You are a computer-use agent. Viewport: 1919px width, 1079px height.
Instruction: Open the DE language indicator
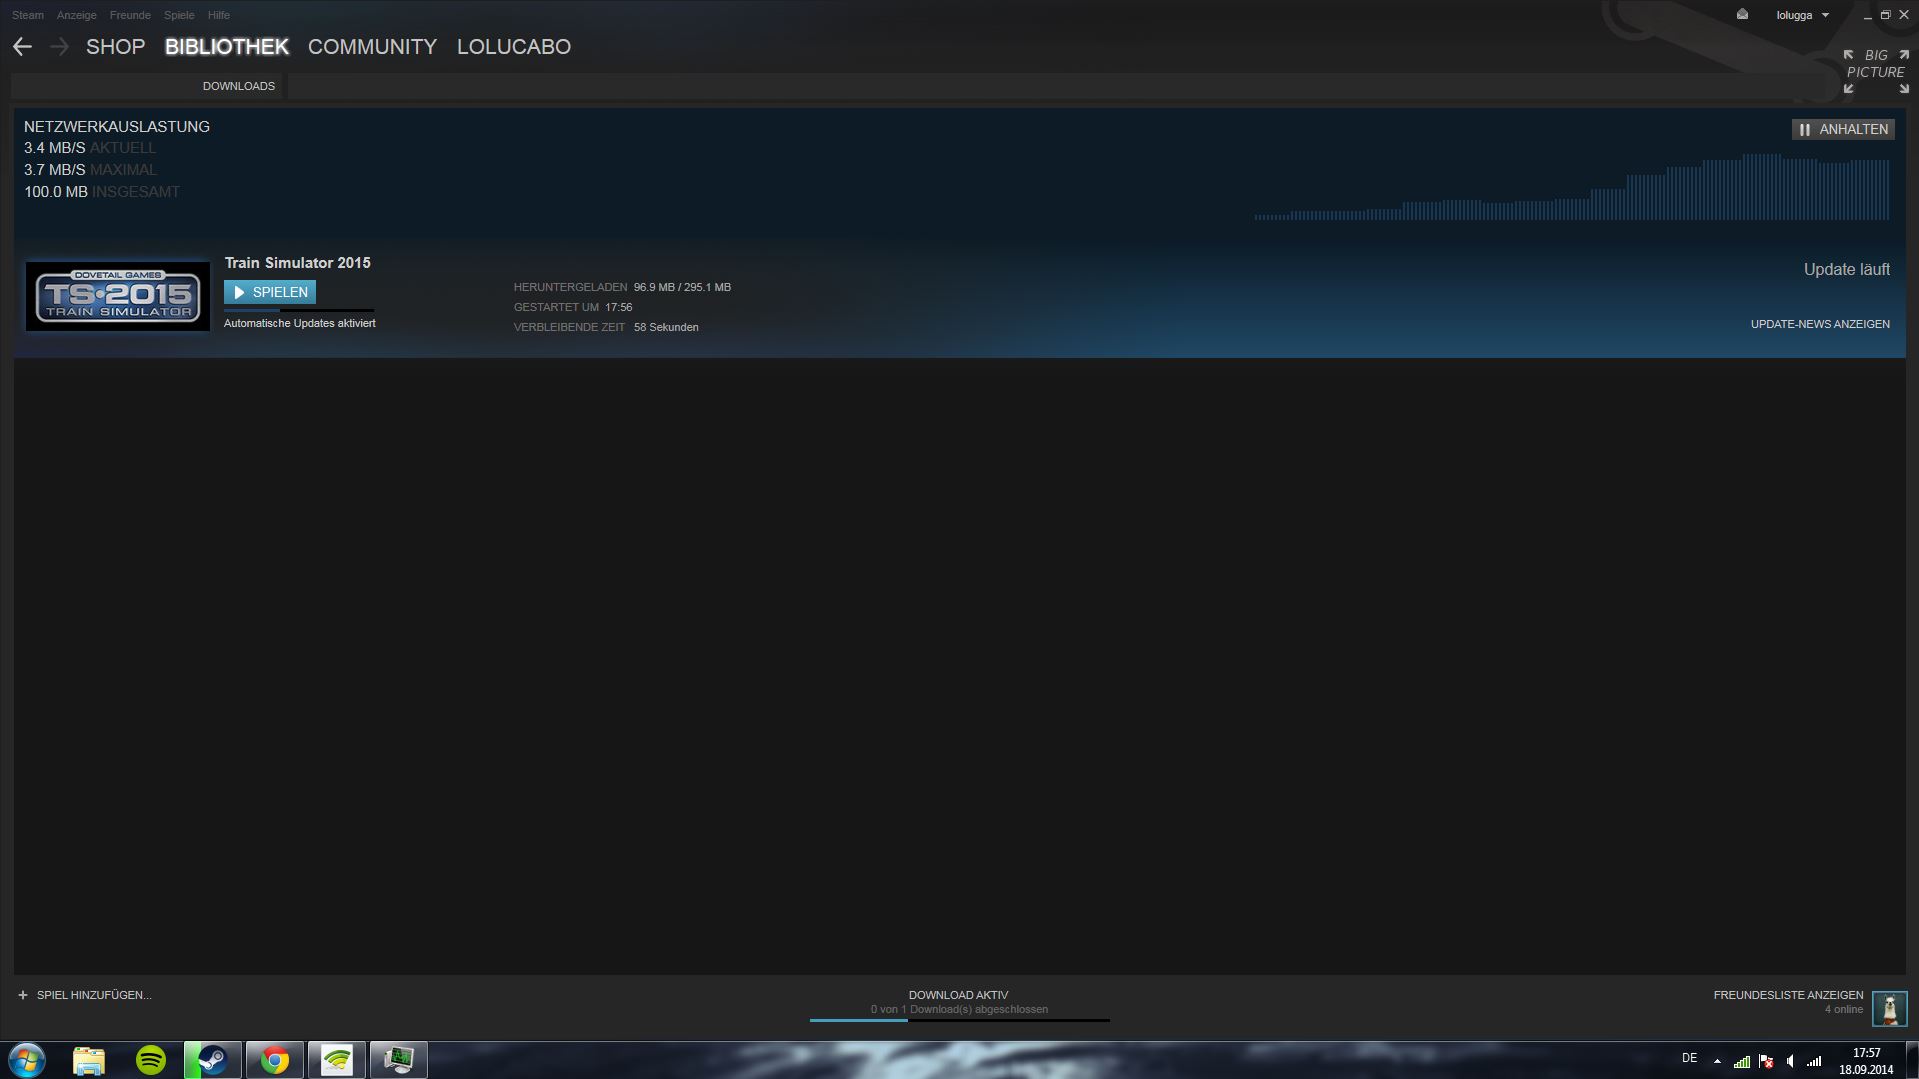1689,1058
